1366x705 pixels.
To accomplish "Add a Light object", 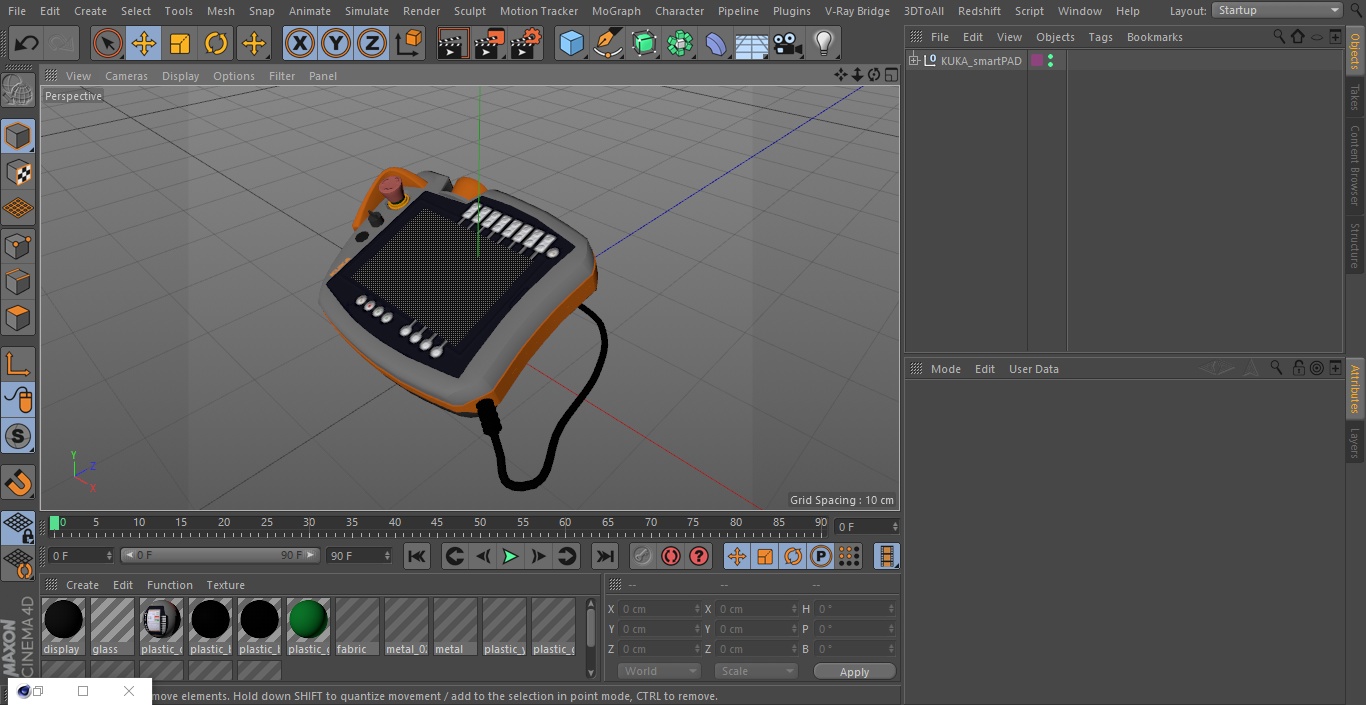I will pos(824,43).
